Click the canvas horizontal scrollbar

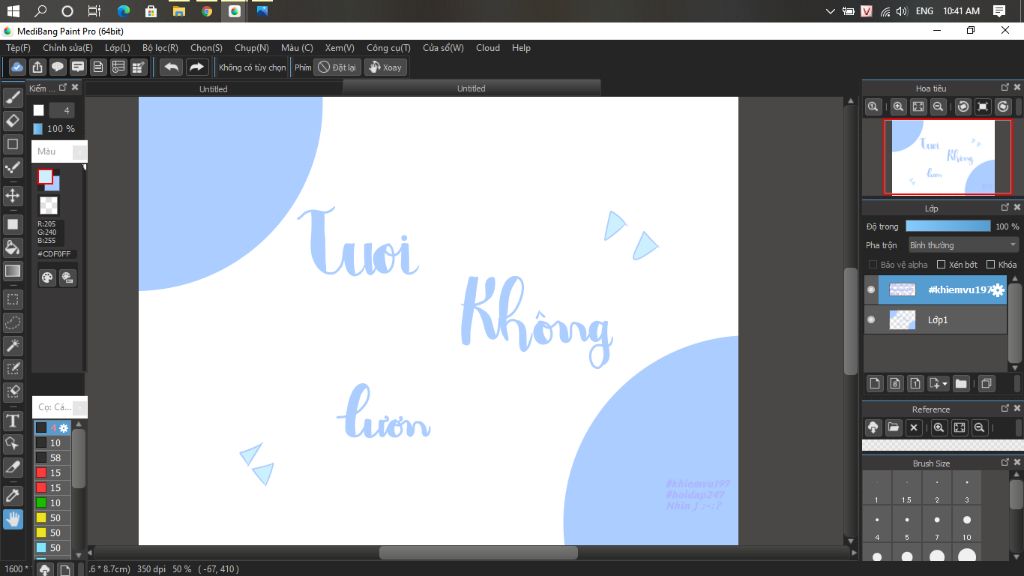478,552
